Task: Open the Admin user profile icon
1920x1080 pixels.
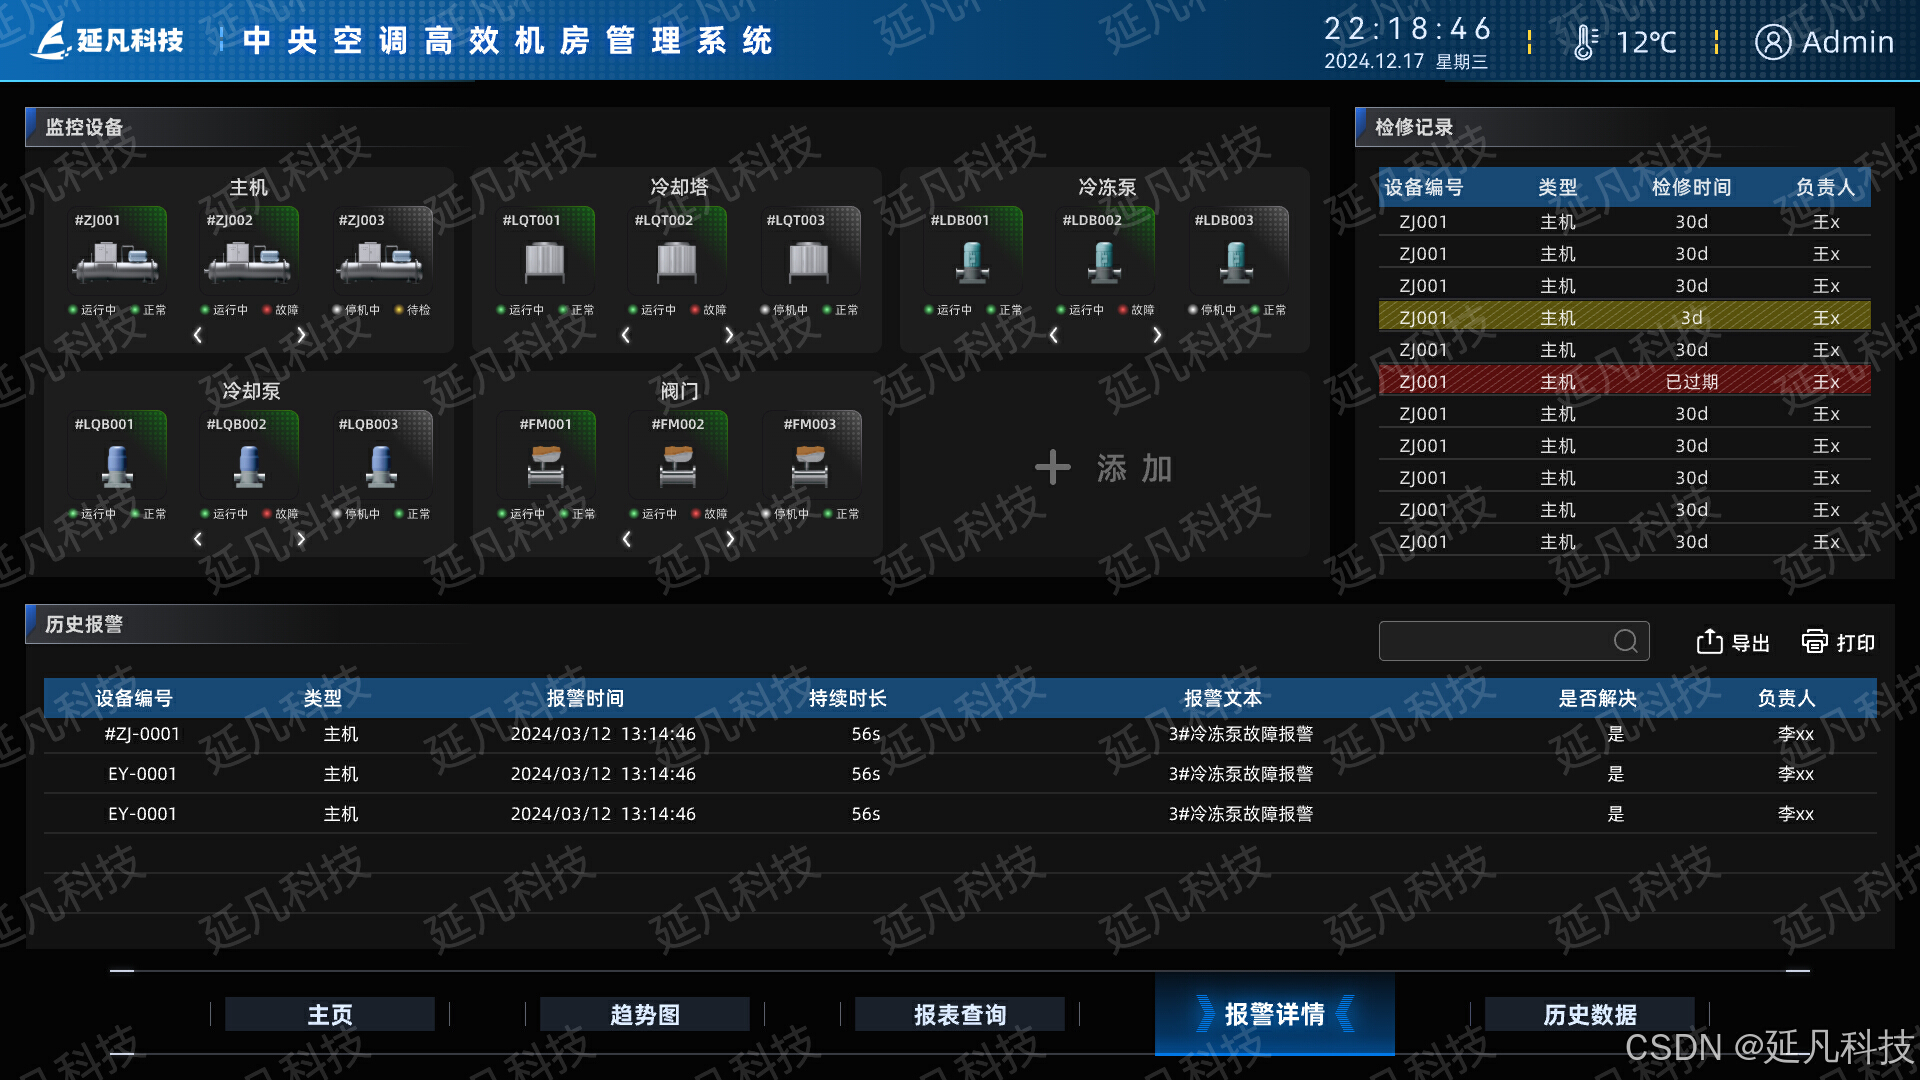Action: coord(1772,42)
